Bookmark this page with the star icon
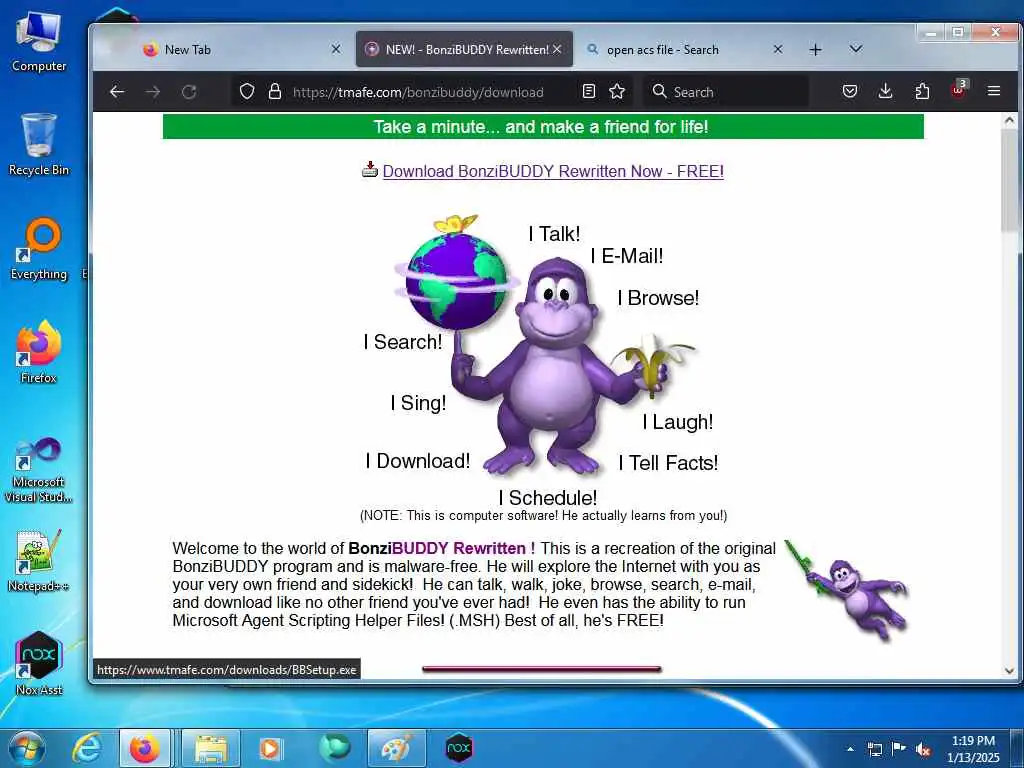This screenshot has width=1024, height=768. [x=617, y=91]
